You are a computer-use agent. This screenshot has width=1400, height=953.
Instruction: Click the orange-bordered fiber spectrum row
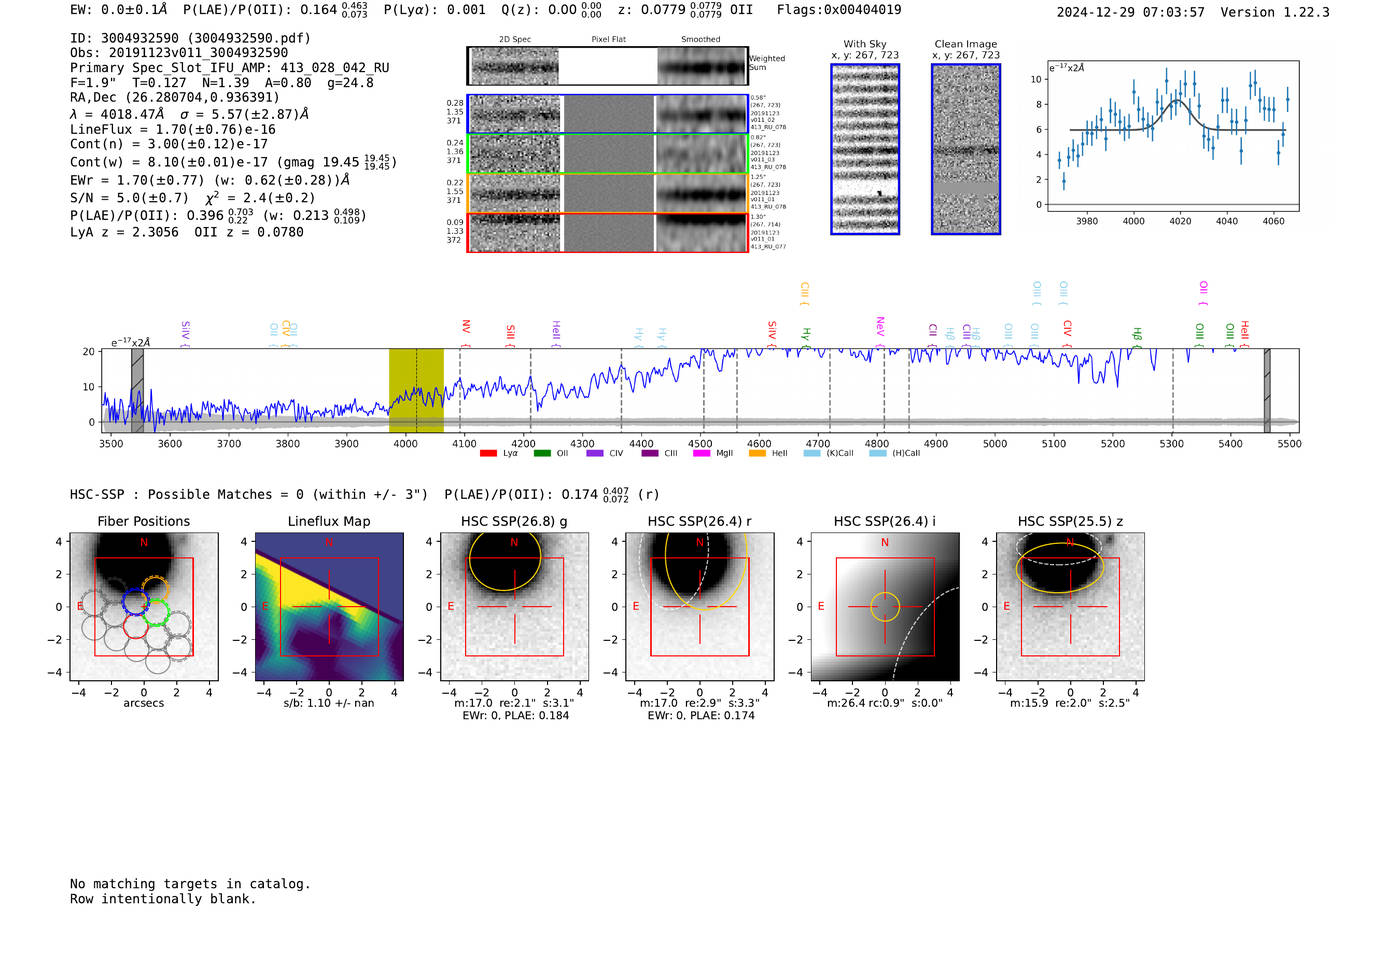[x=607, y=193]
